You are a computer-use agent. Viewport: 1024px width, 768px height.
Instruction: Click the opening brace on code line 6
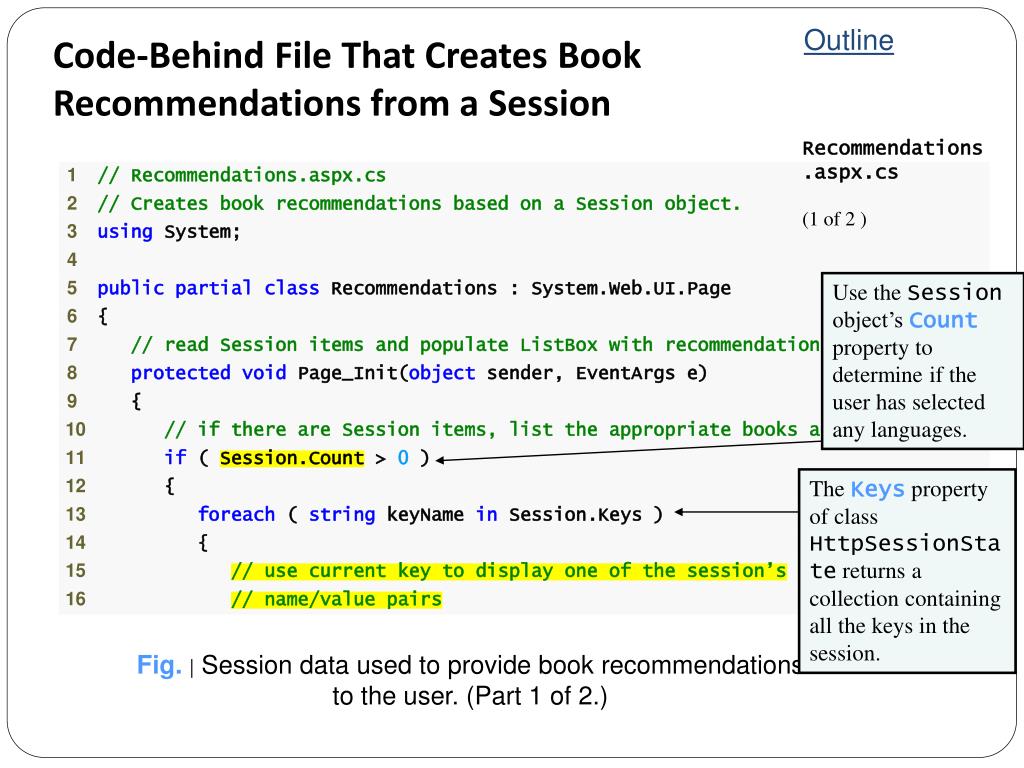[103, 317]
